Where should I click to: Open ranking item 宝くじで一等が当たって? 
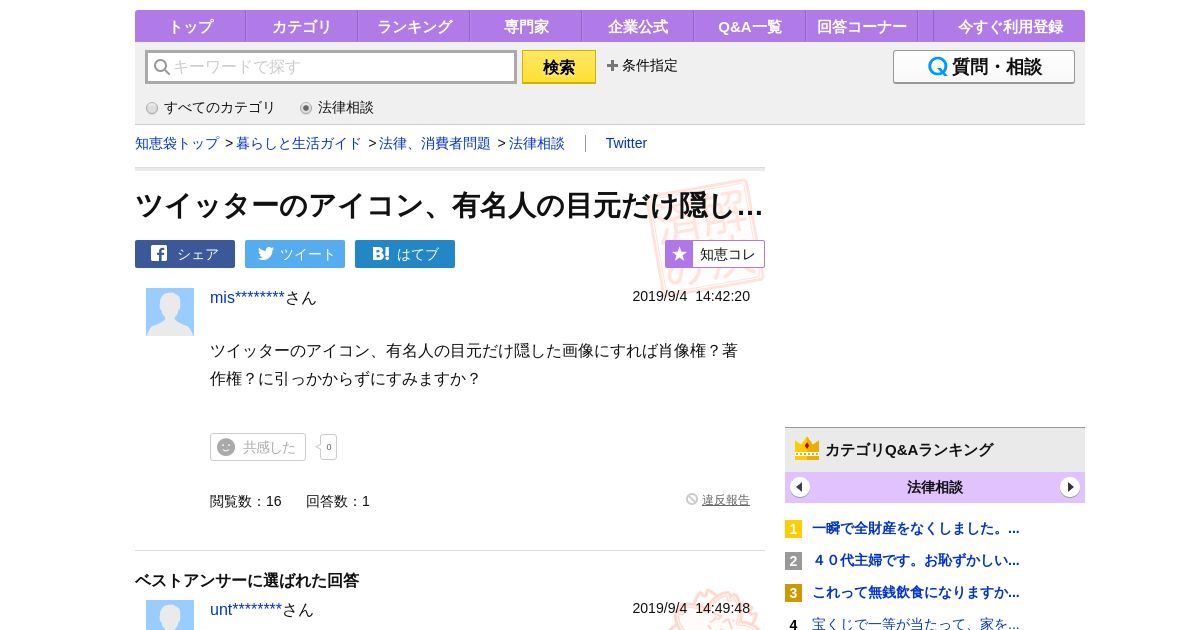point(916,624)
